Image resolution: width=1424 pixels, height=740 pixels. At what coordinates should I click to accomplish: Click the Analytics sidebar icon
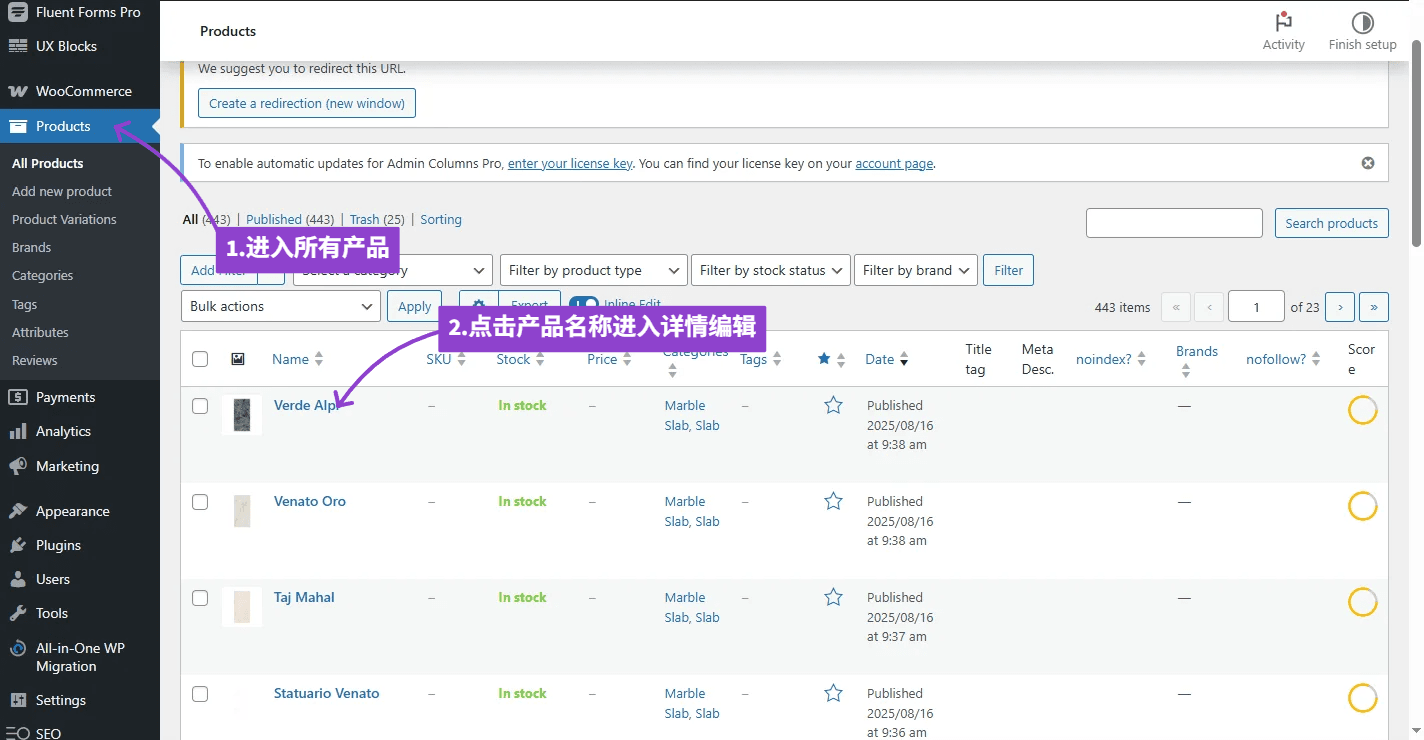point(18,431)
